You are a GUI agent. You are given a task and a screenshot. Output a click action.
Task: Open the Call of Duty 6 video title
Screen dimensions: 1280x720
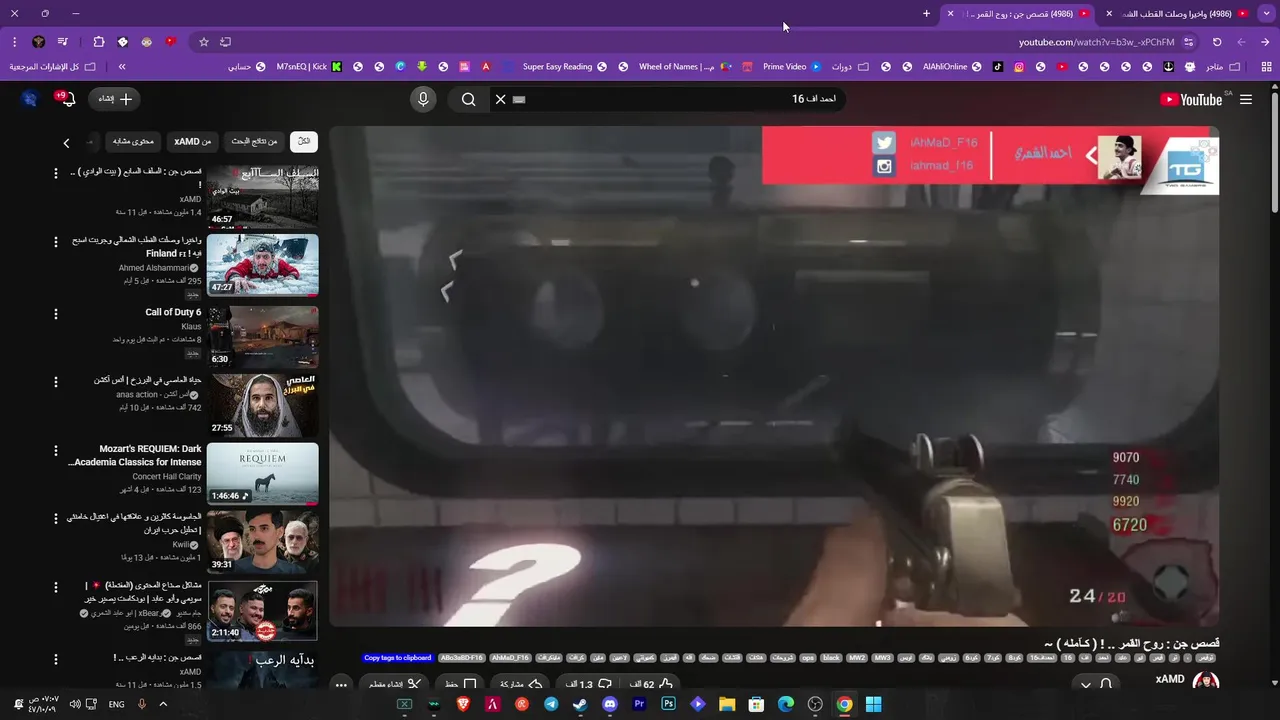(173, 312)
